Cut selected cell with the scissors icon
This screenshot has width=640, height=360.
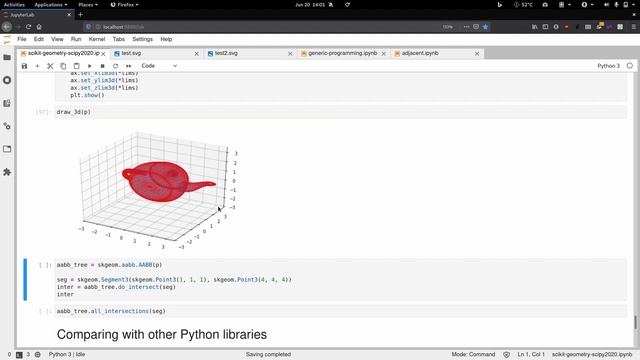[x=50, y=66]
